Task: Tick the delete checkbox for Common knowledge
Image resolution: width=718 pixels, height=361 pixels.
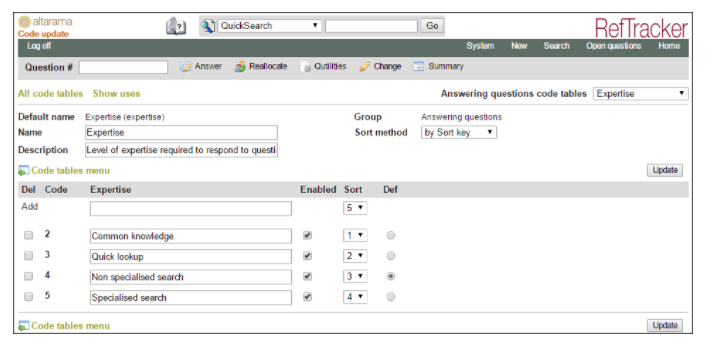Action: (28, 235)
